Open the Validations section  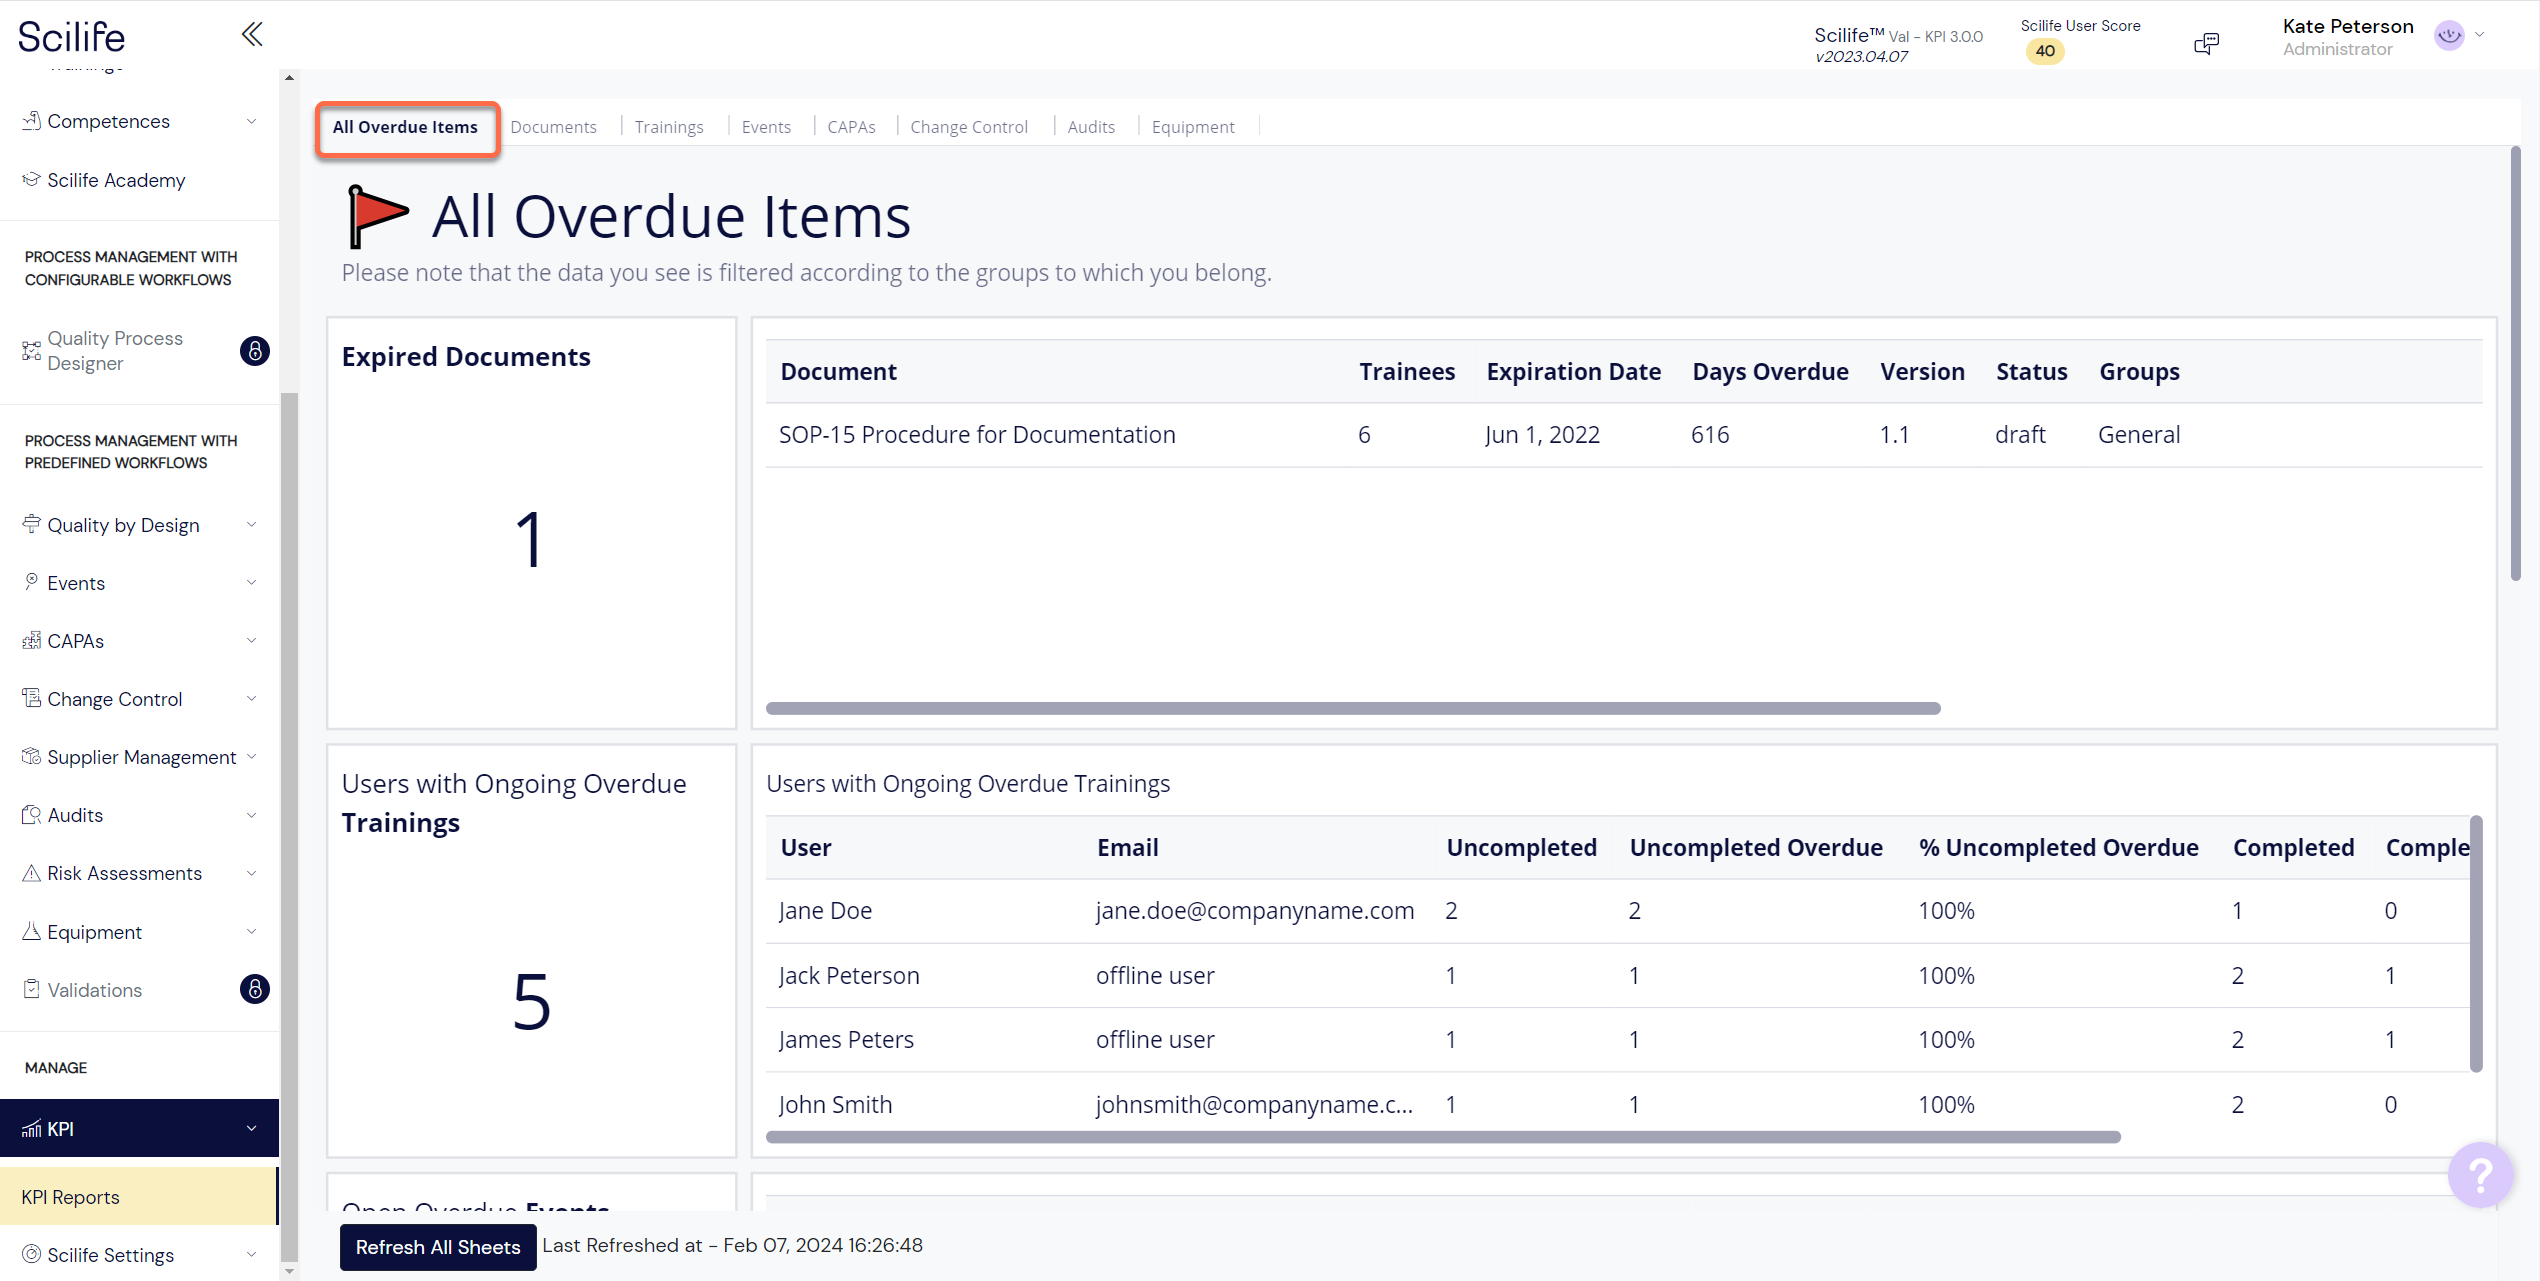point(94,990)
